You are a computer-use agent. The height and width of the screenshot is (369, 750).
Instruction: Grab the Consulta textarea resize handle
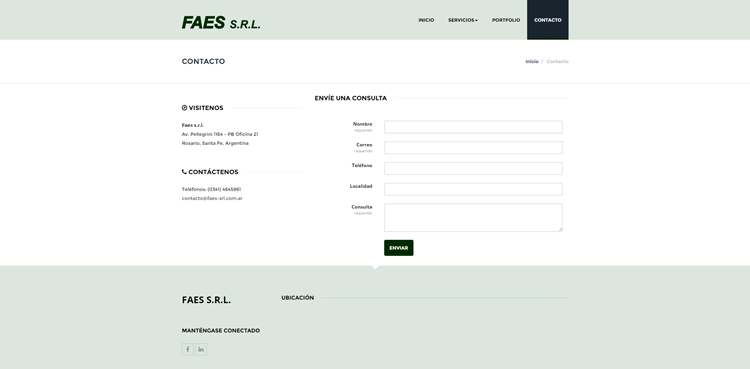pyautogui.click(x=560, y=229)
